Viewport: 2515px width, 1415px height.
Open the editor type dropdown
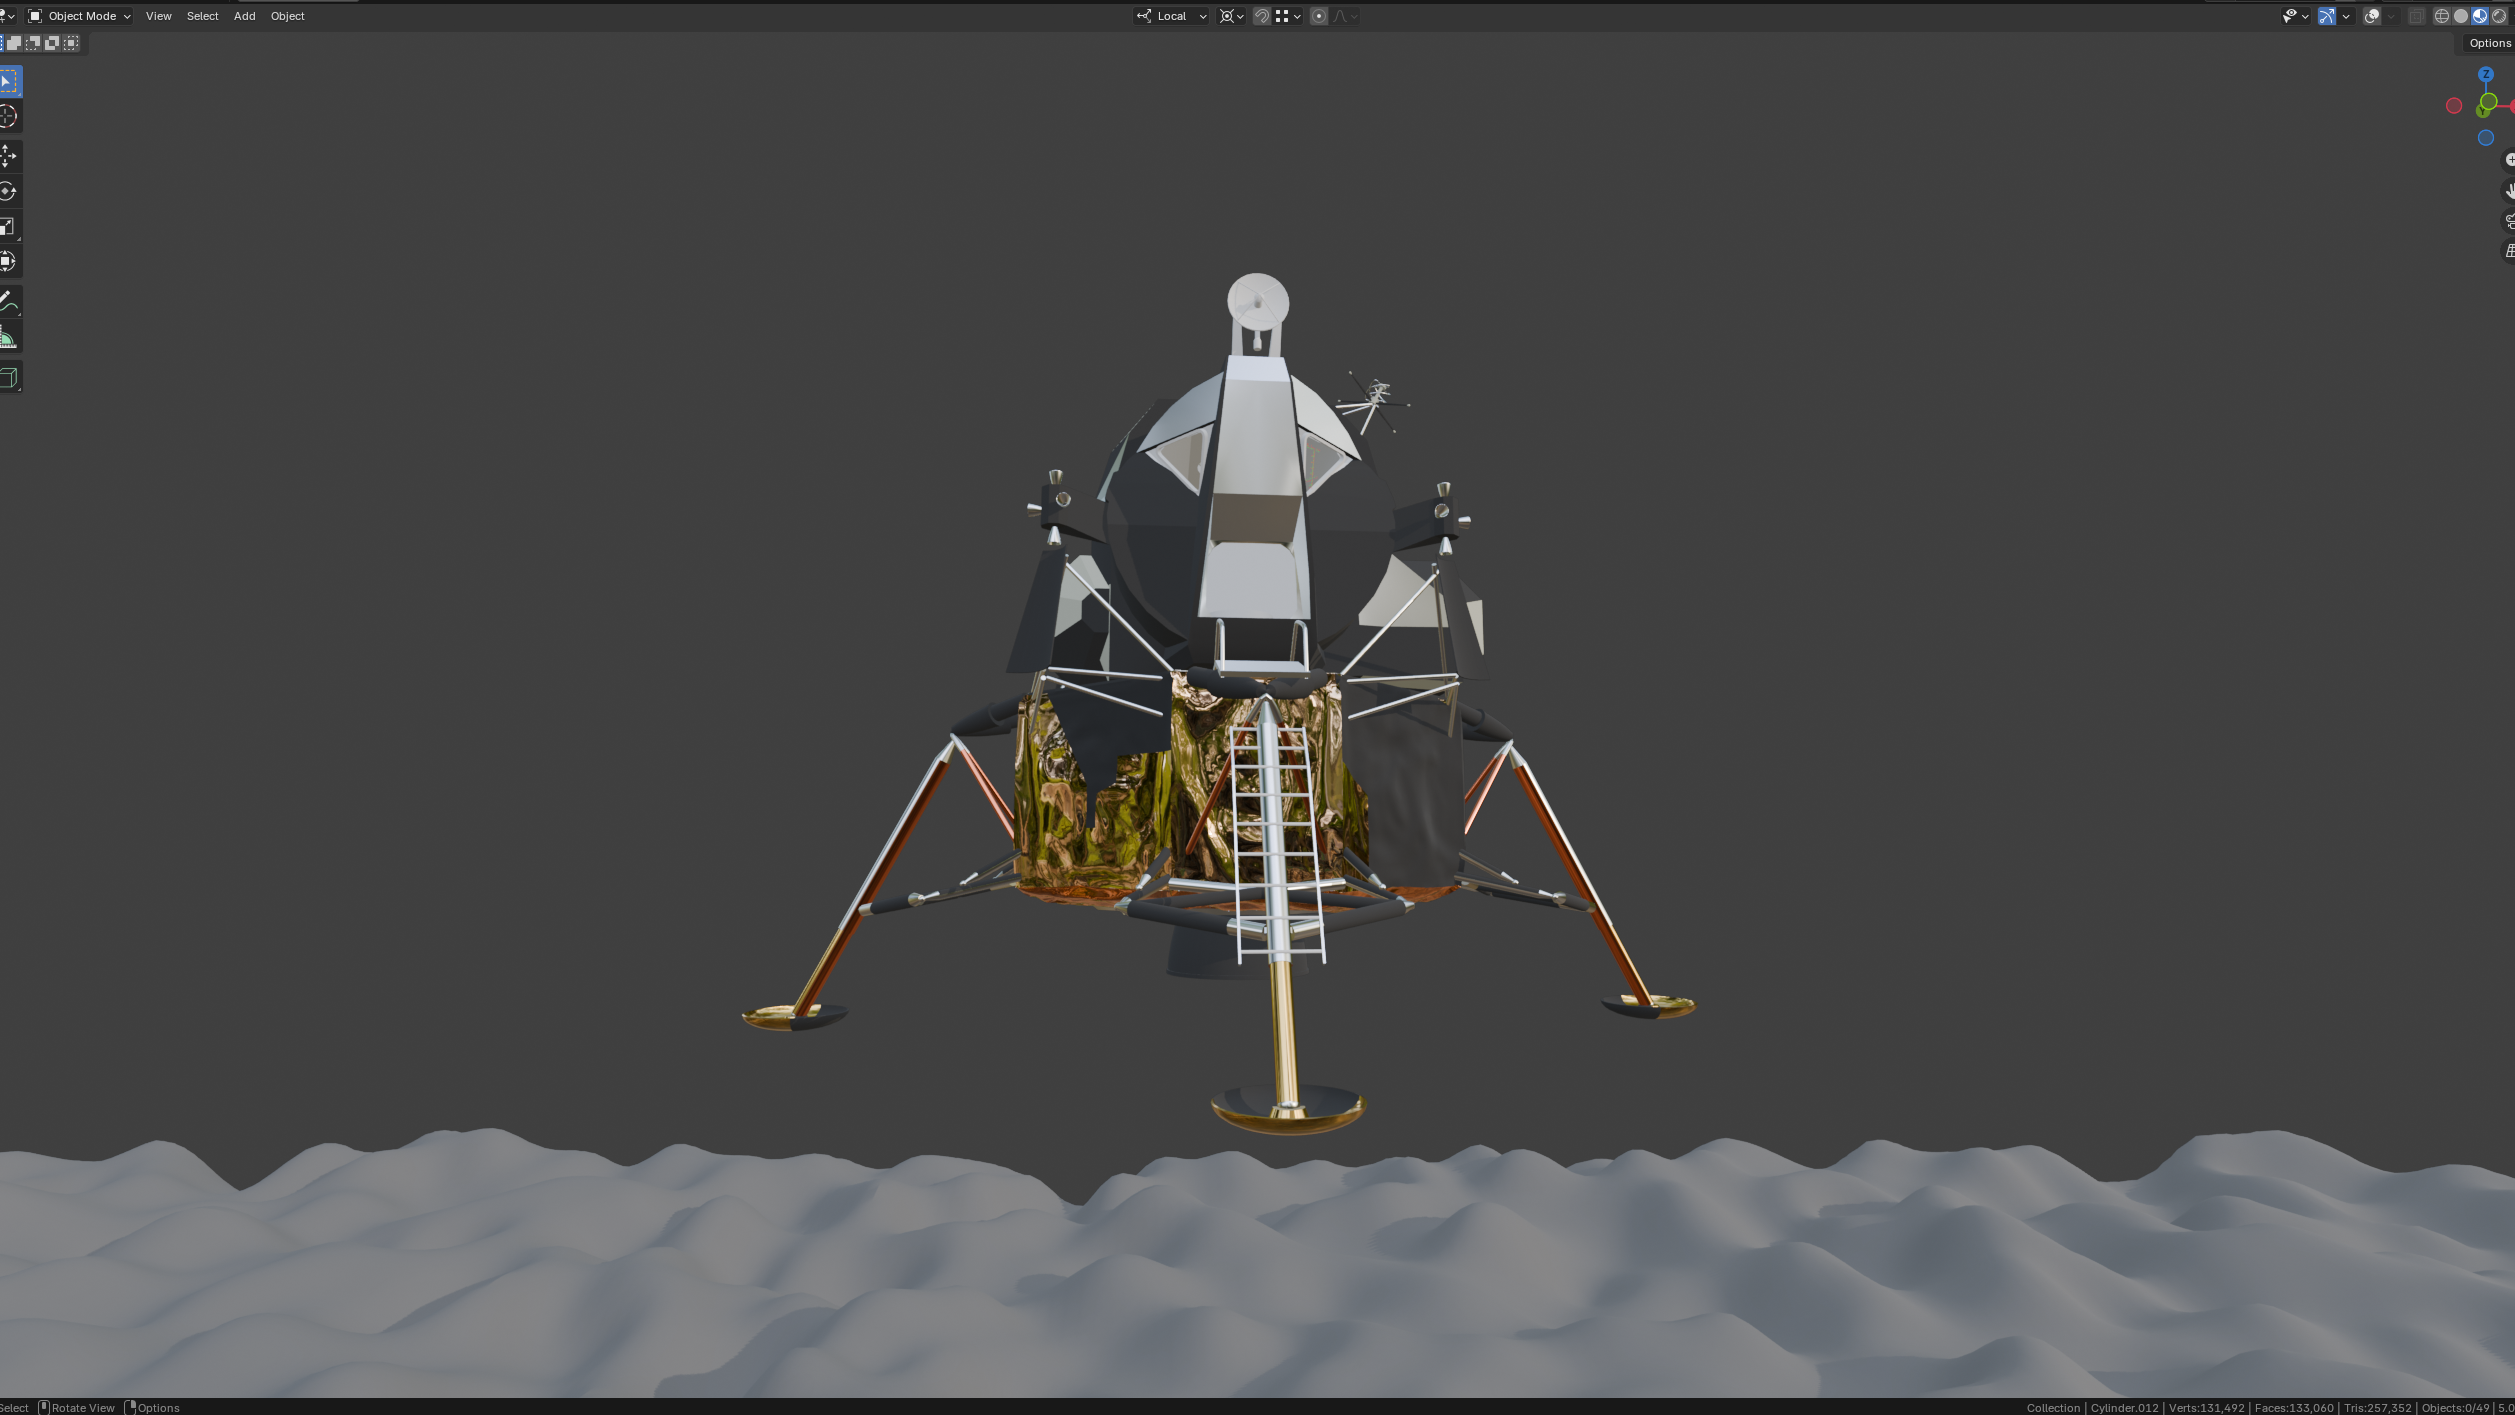pos(7,16)
